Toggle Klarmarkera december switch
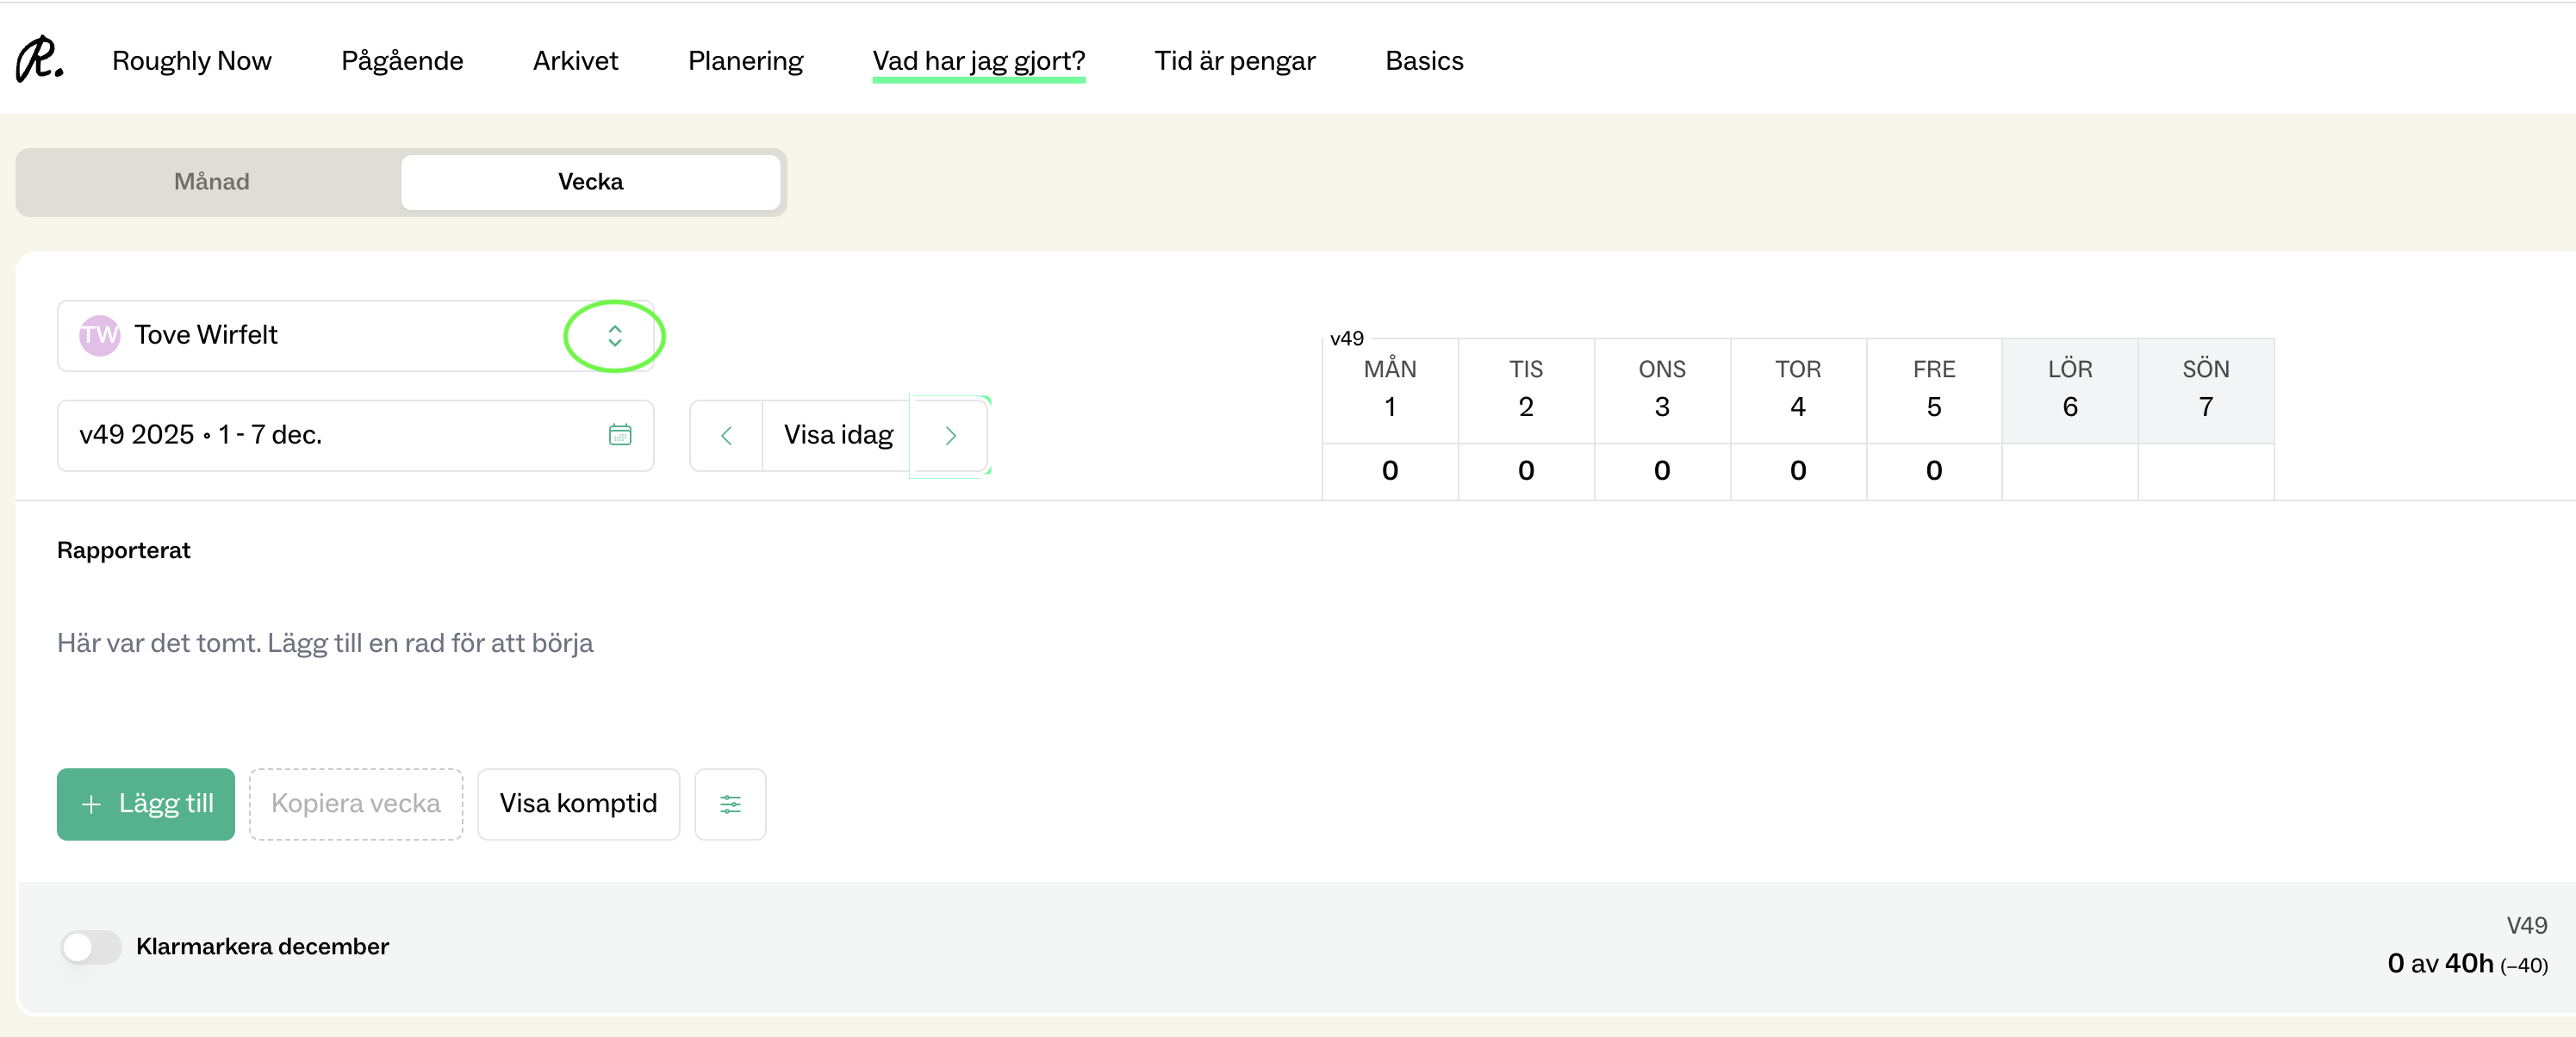Screen dimensions: 2576x1037 91,946
